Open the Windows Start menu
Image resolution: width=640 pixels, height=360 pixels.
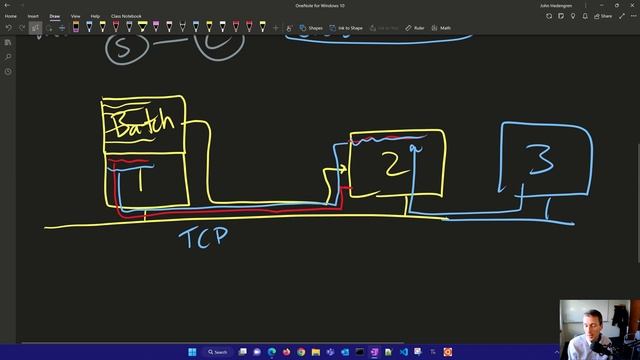[x=192, y=352]
